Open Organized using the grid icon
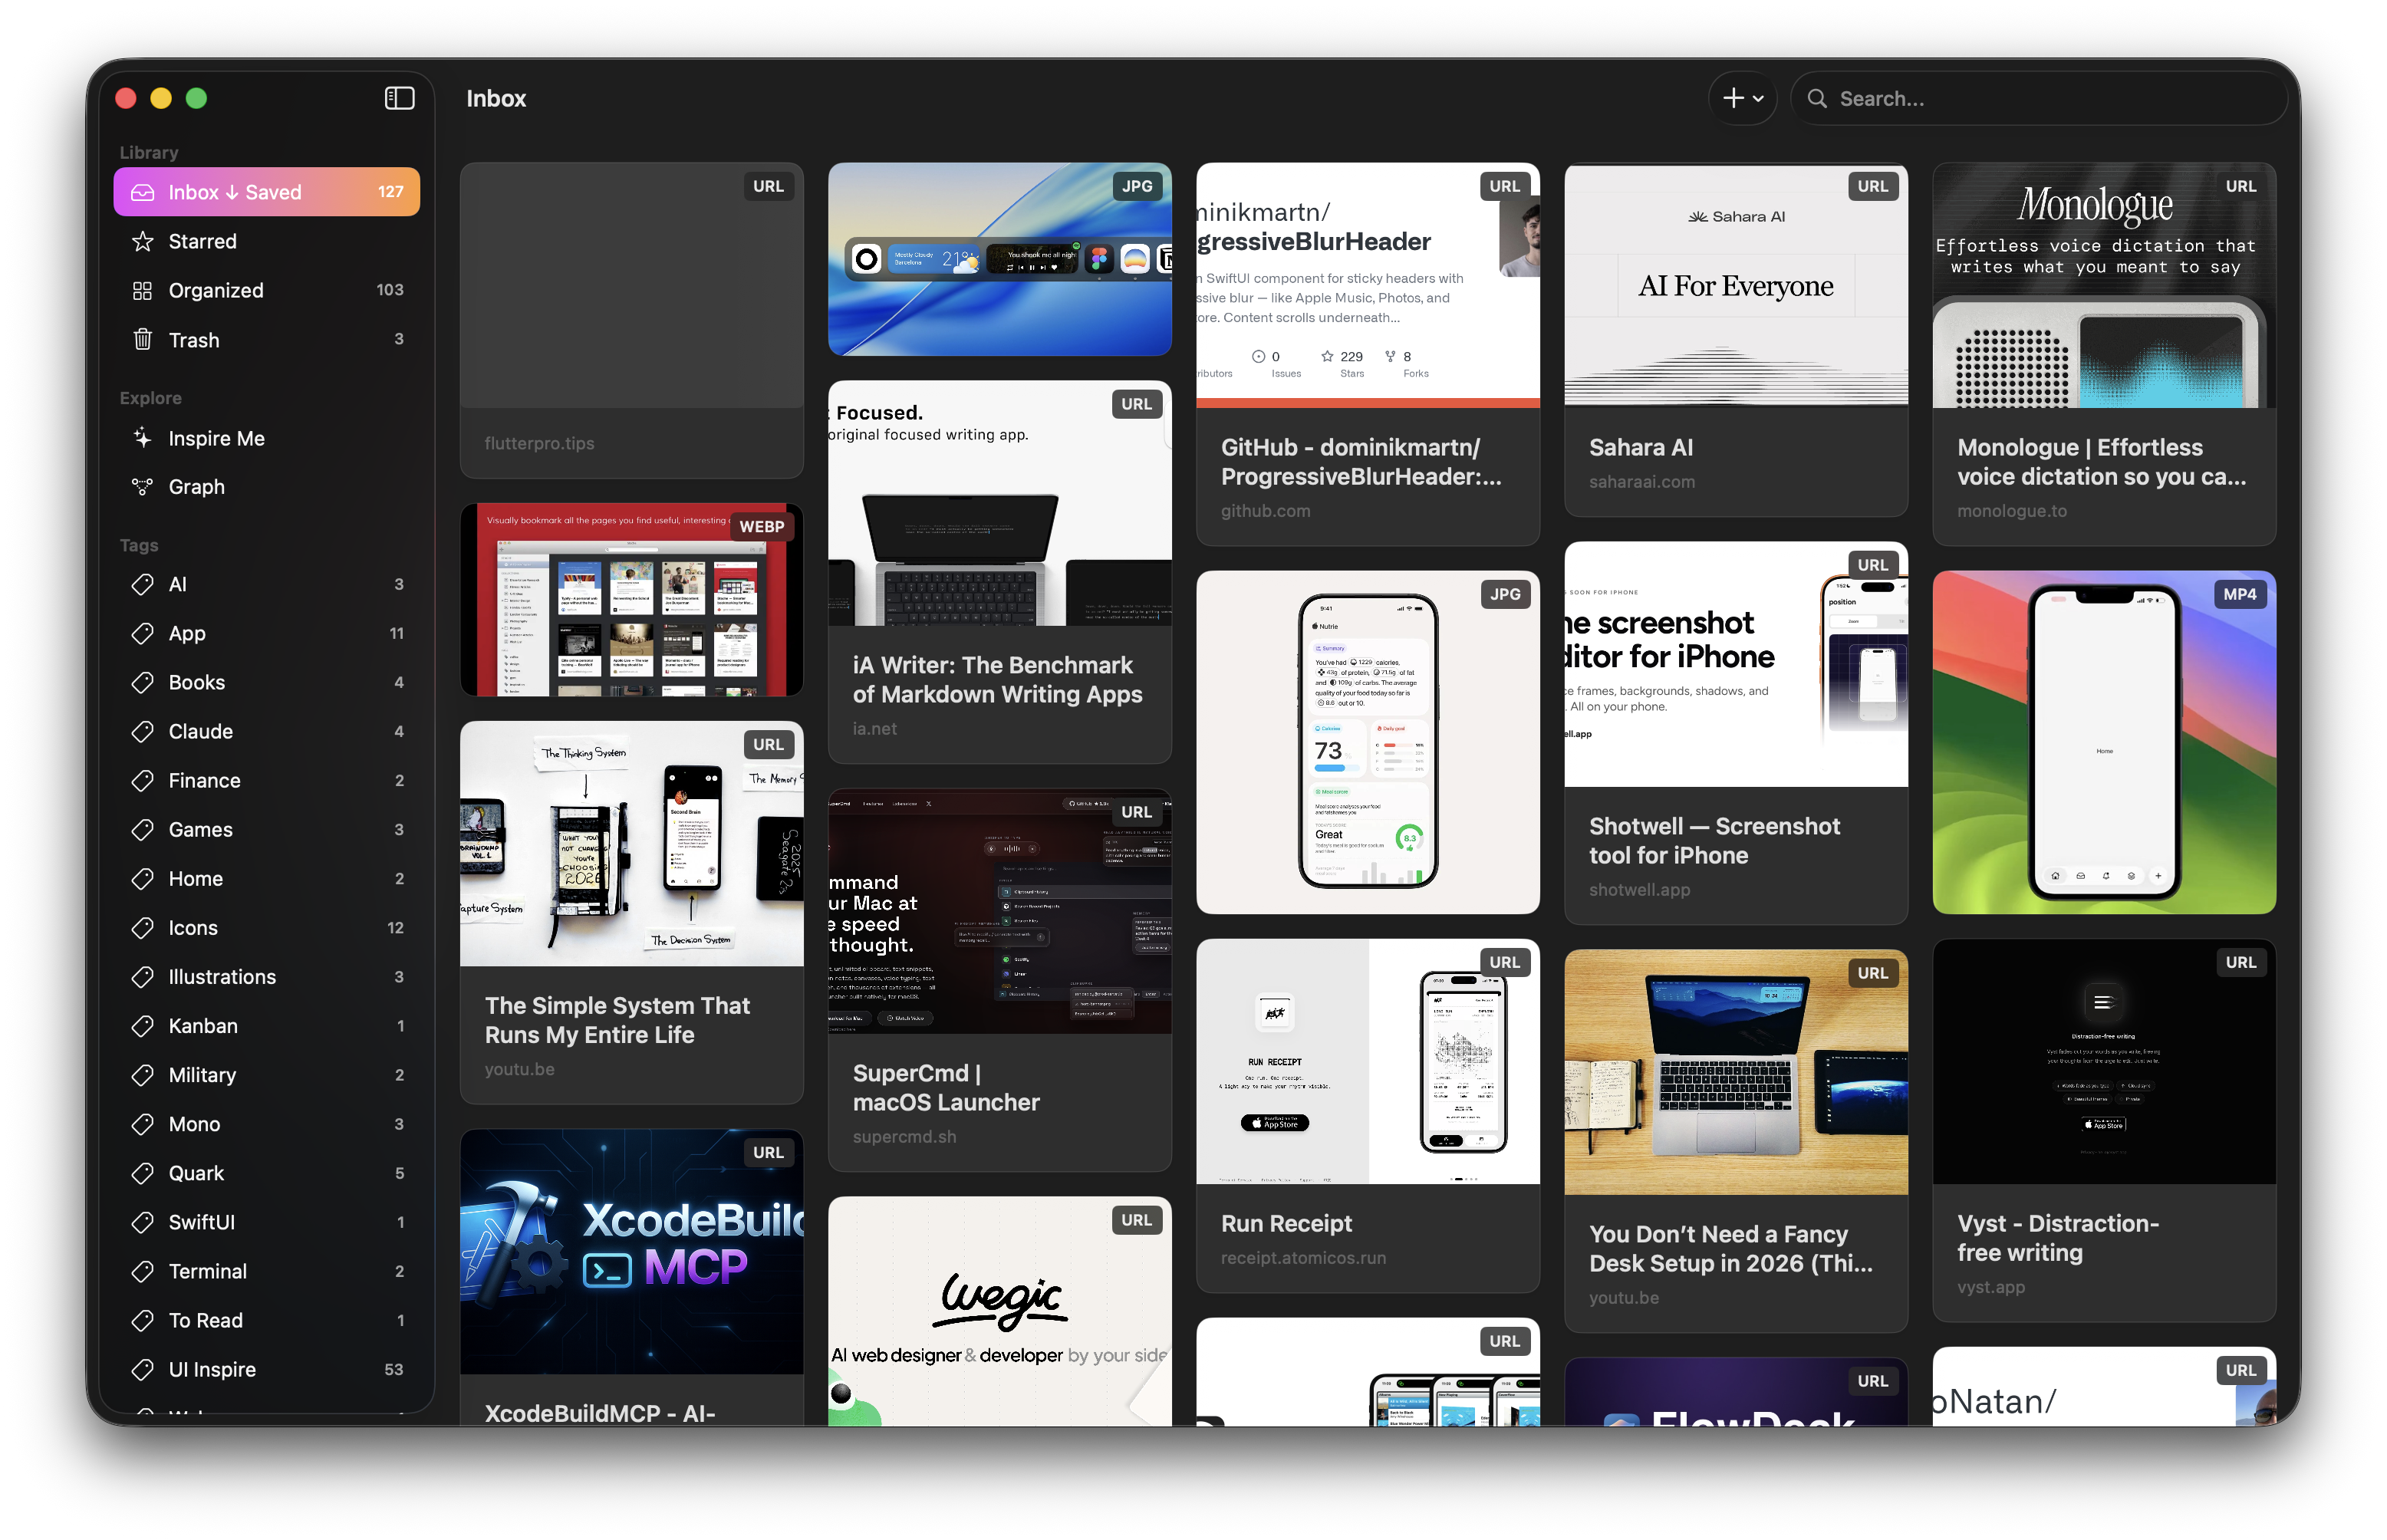This screenshot has width=2387, height=1540. [x=143, y=290]
